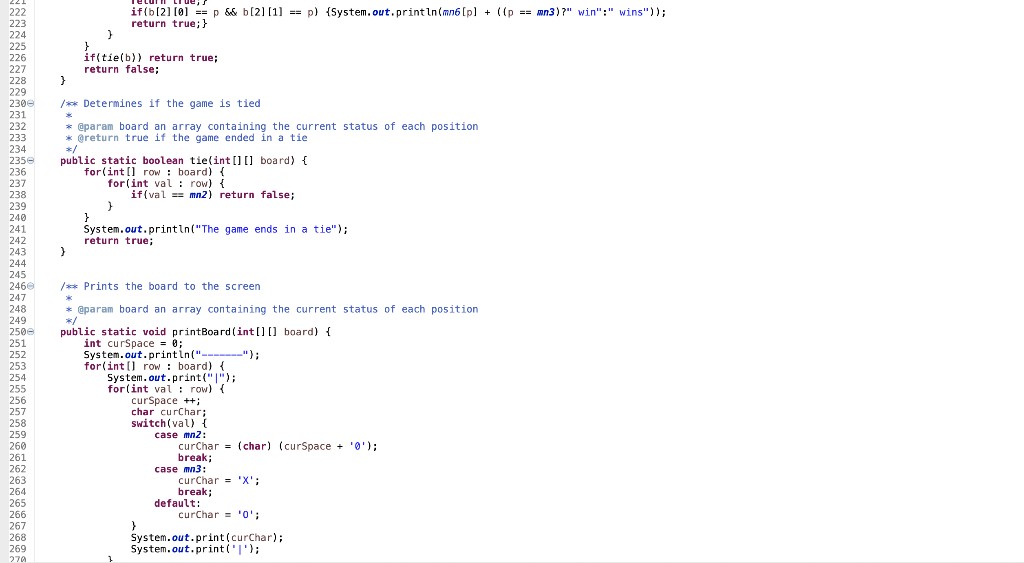The height and width of the screenshot is (563, 1024).
Task: Click the "Prints the board to the screen" comment
Action: click(172, 287)
